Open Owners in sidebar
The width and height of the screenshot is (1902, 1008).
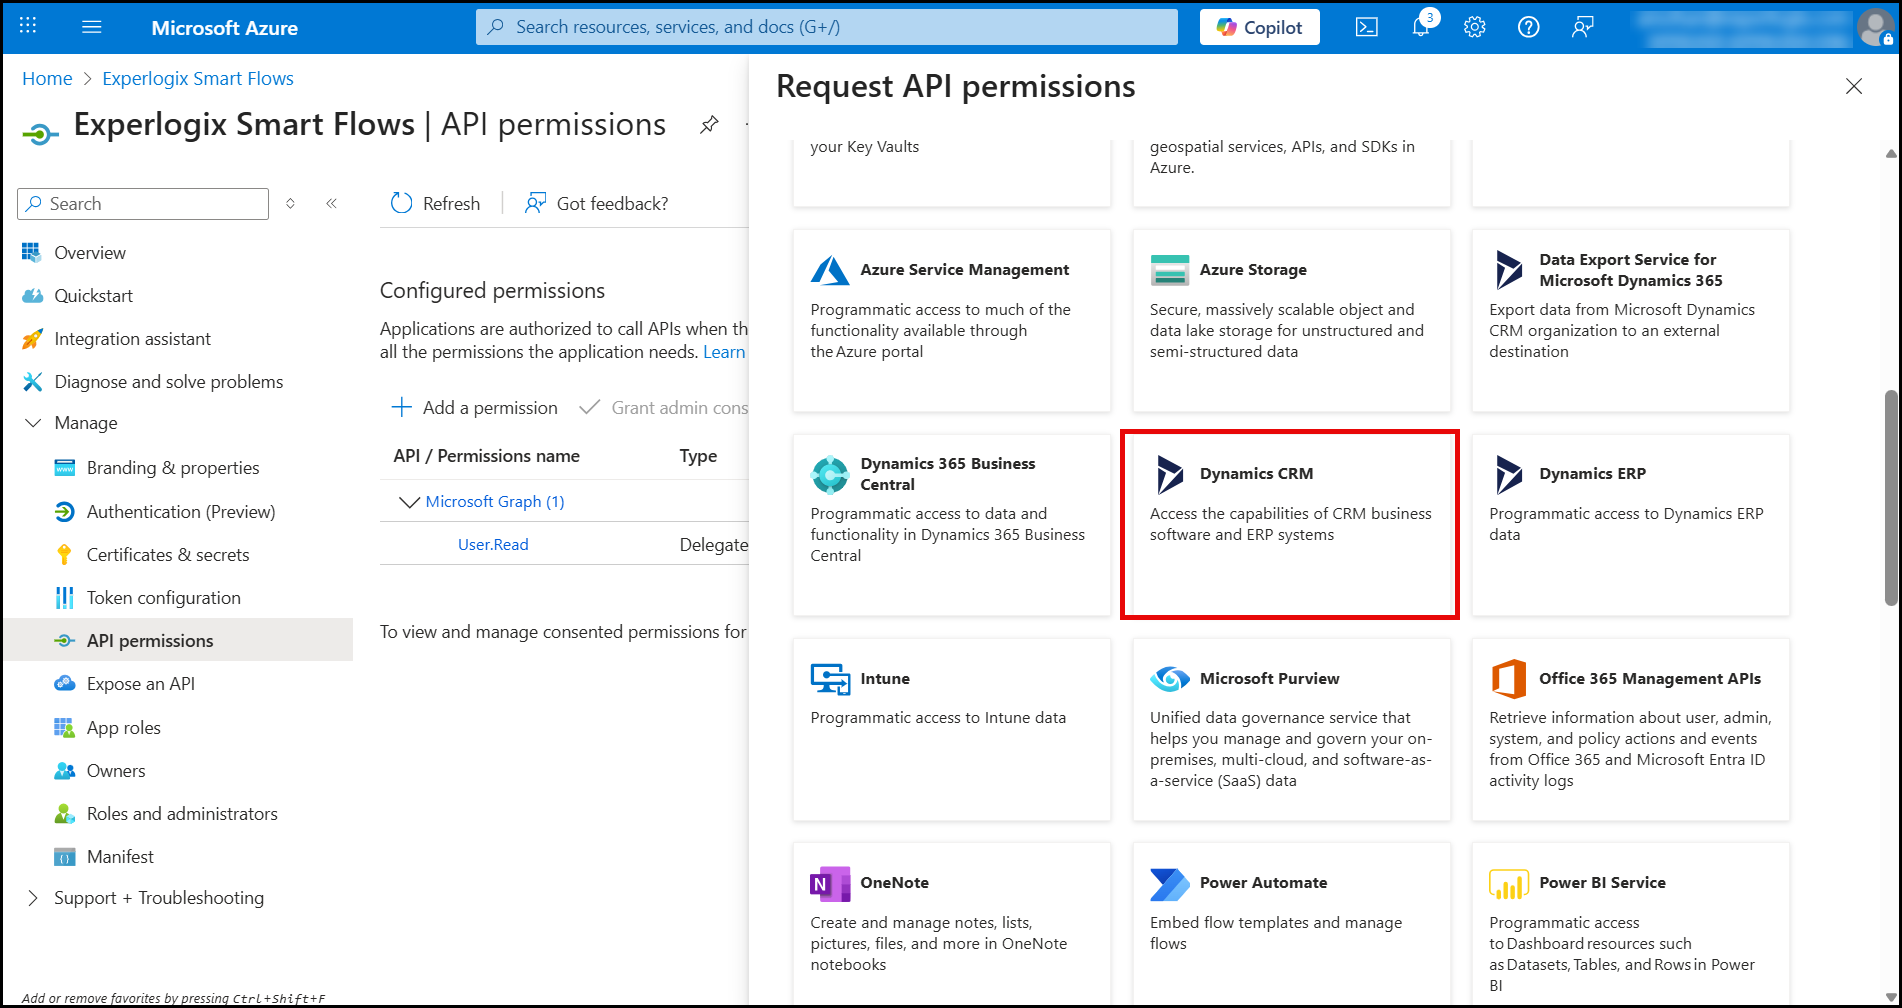[x=116, y=771]
